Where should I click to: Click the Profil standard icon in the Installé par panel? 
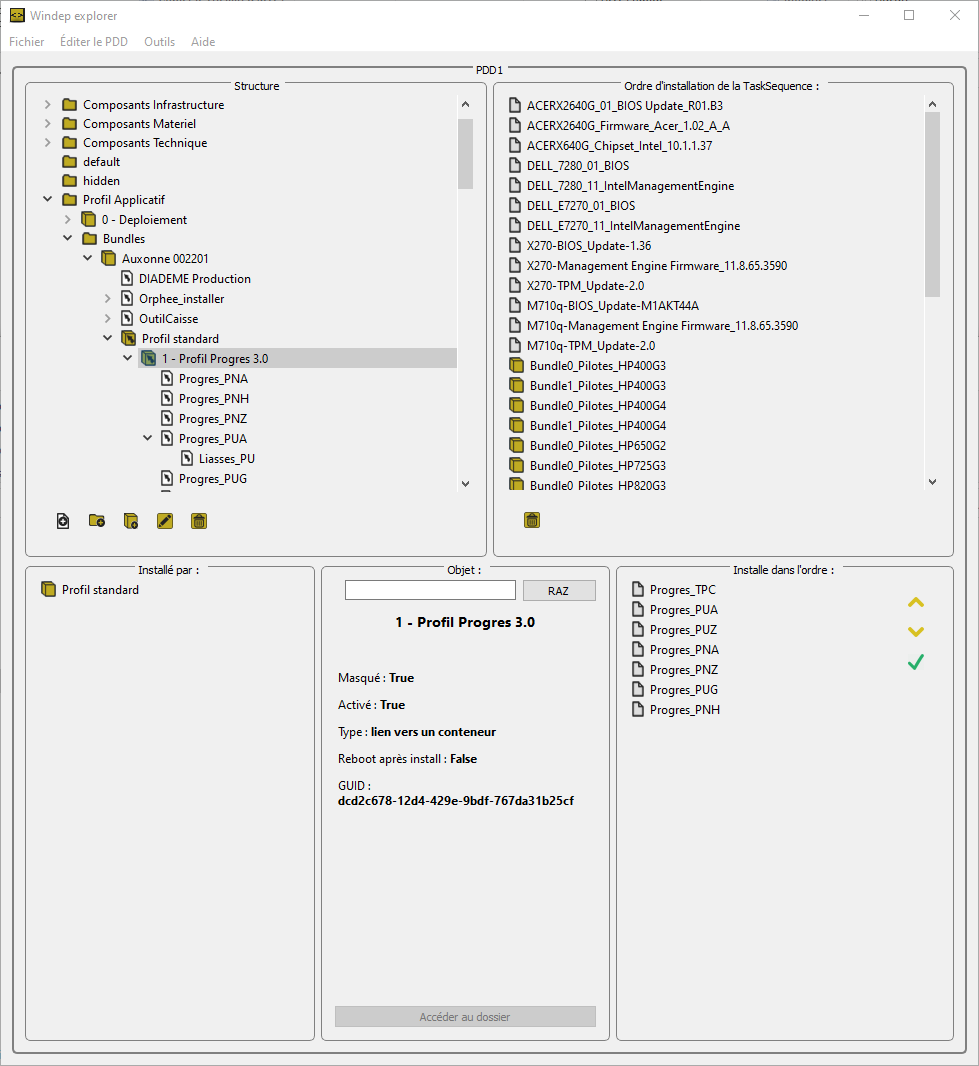[48, 589]
